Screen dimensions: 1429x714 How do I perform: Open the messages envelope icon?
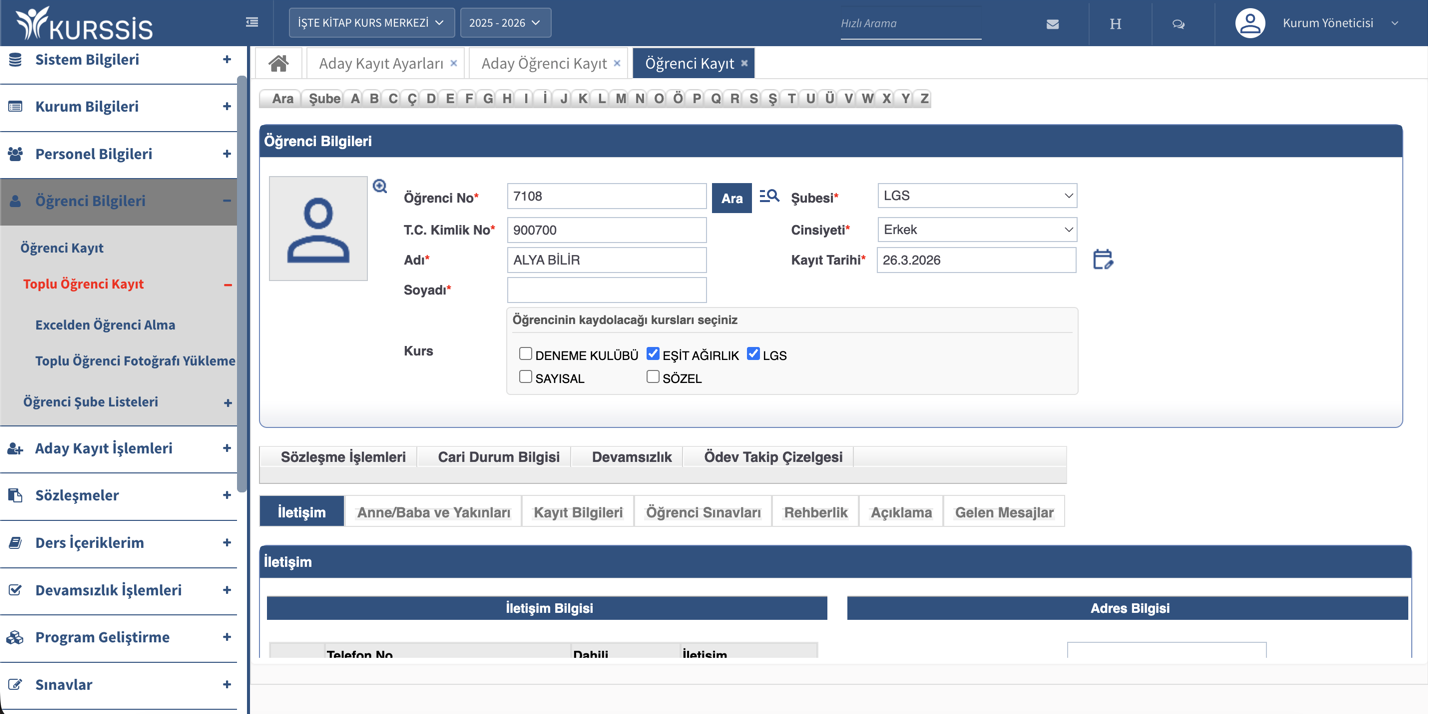point(1053,24)
